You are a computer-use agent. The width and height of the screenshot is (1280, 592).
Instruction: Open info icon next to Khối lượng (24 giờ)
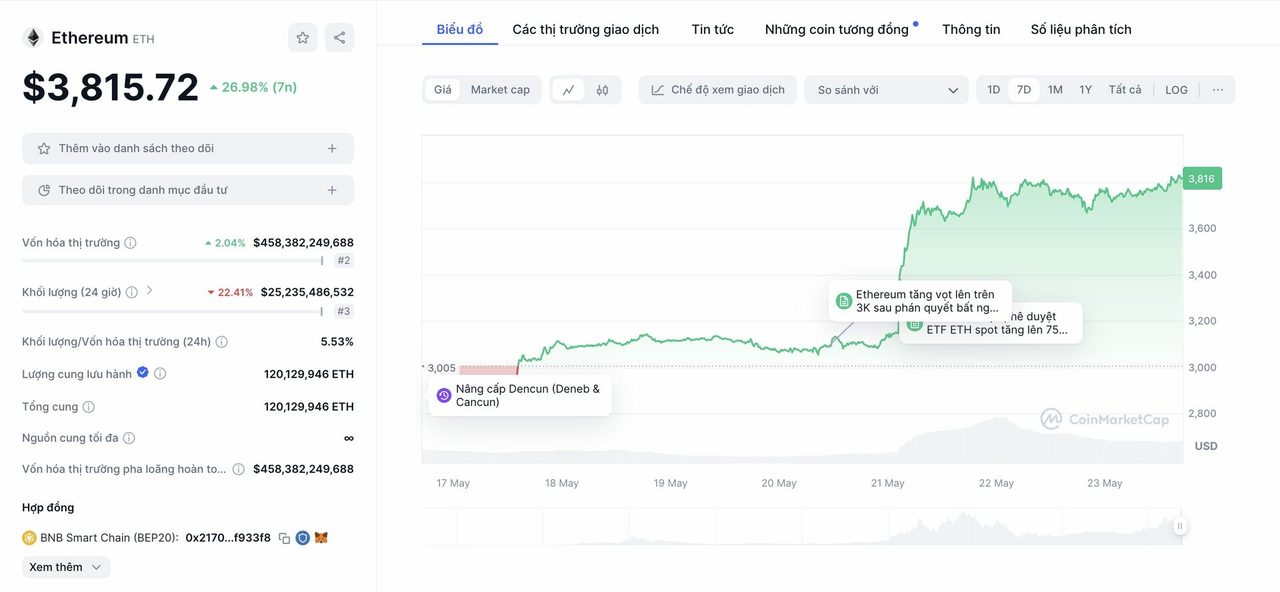pos(132,292)
